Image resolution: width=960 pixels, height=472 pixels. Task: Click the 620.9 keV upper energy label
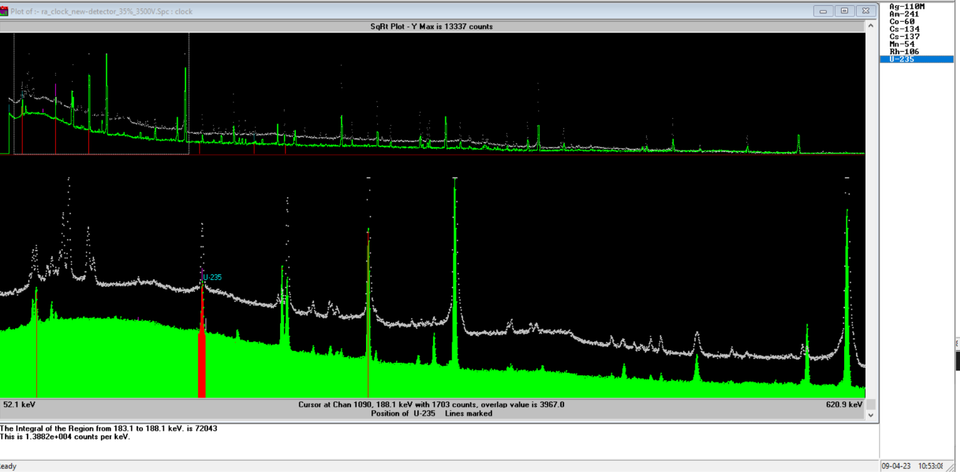846,405
